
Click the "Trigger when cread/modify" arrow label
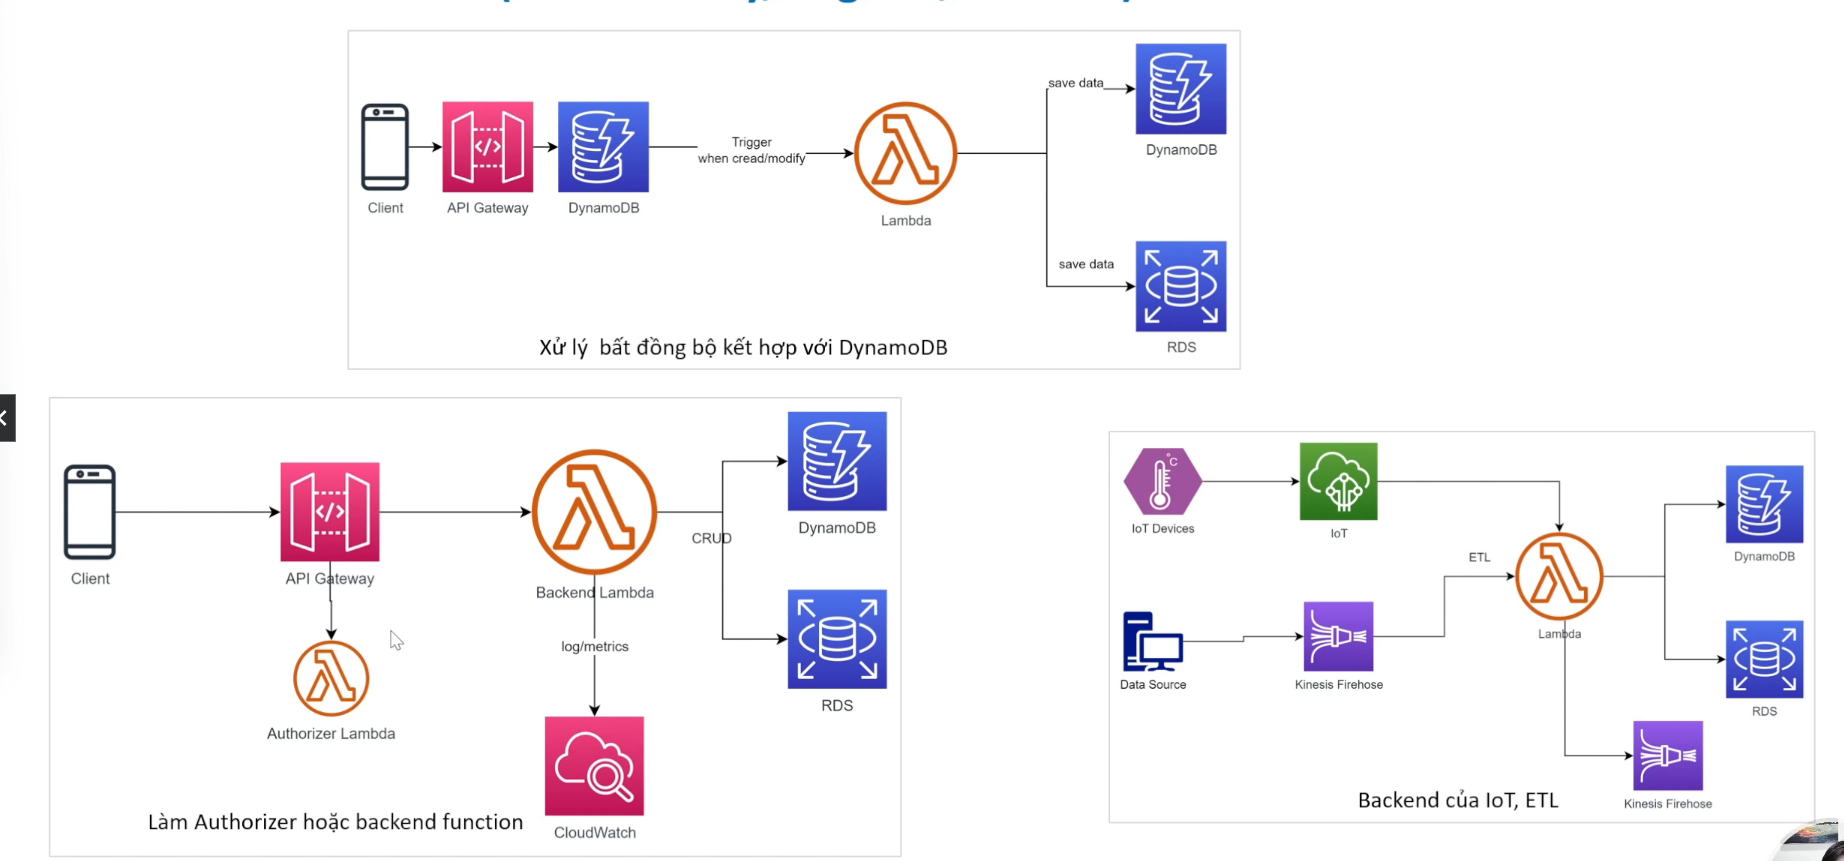[x=751, y=151]
